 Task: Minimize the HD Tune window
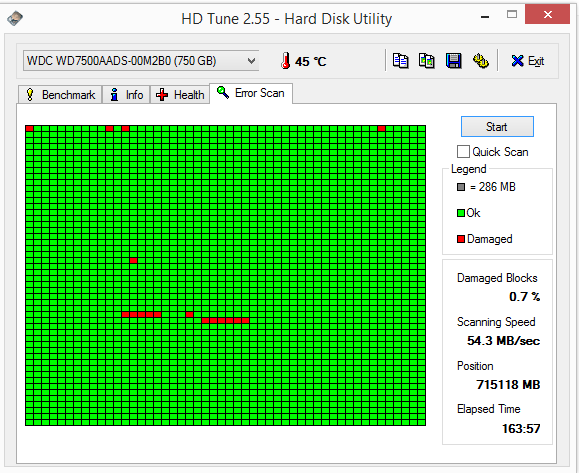click(485, 17)
